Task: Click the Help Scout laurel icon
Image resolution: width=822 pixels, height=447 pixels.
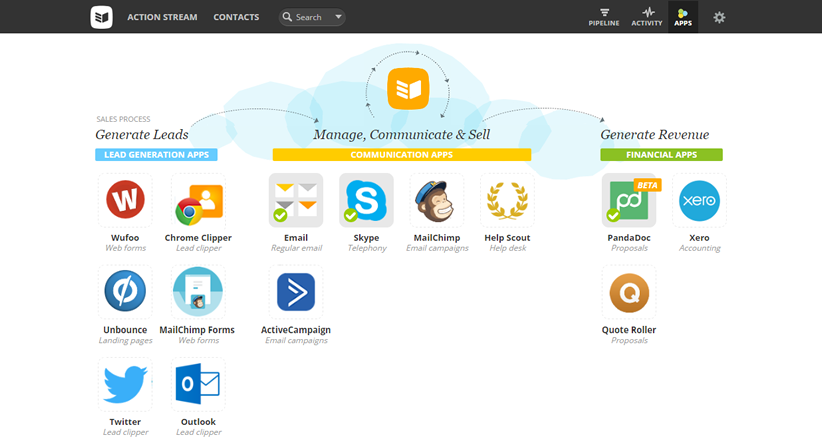Action: (x=507, y=200)
